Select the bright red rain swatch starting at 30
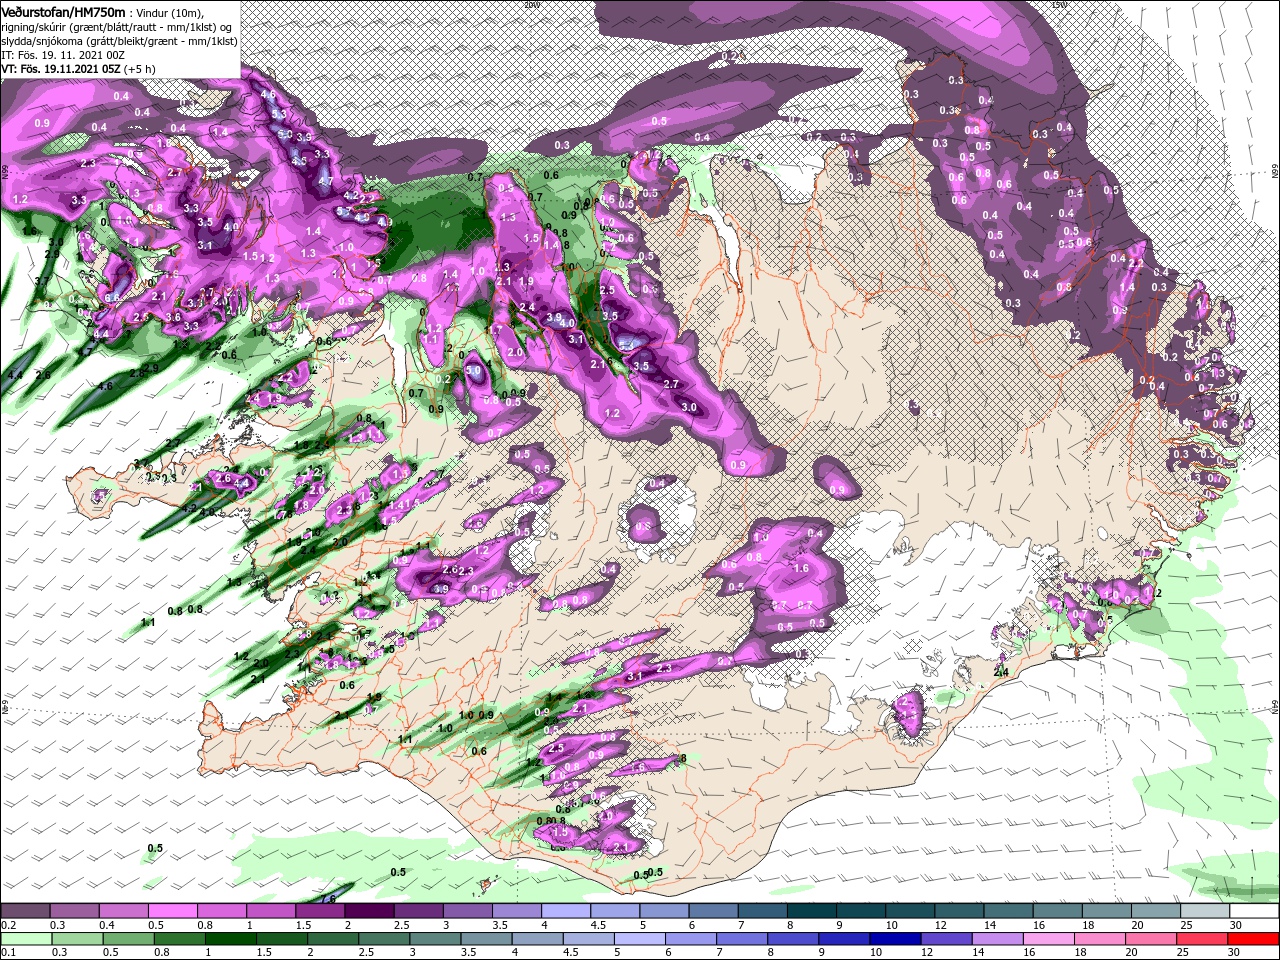 click(x=1254, y=939)
